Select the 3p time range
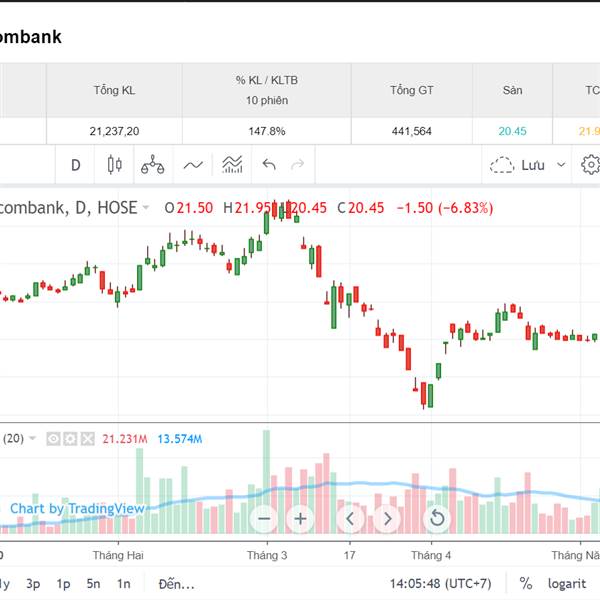This screenshot has height=600, width=600. (x=33, y=584)
